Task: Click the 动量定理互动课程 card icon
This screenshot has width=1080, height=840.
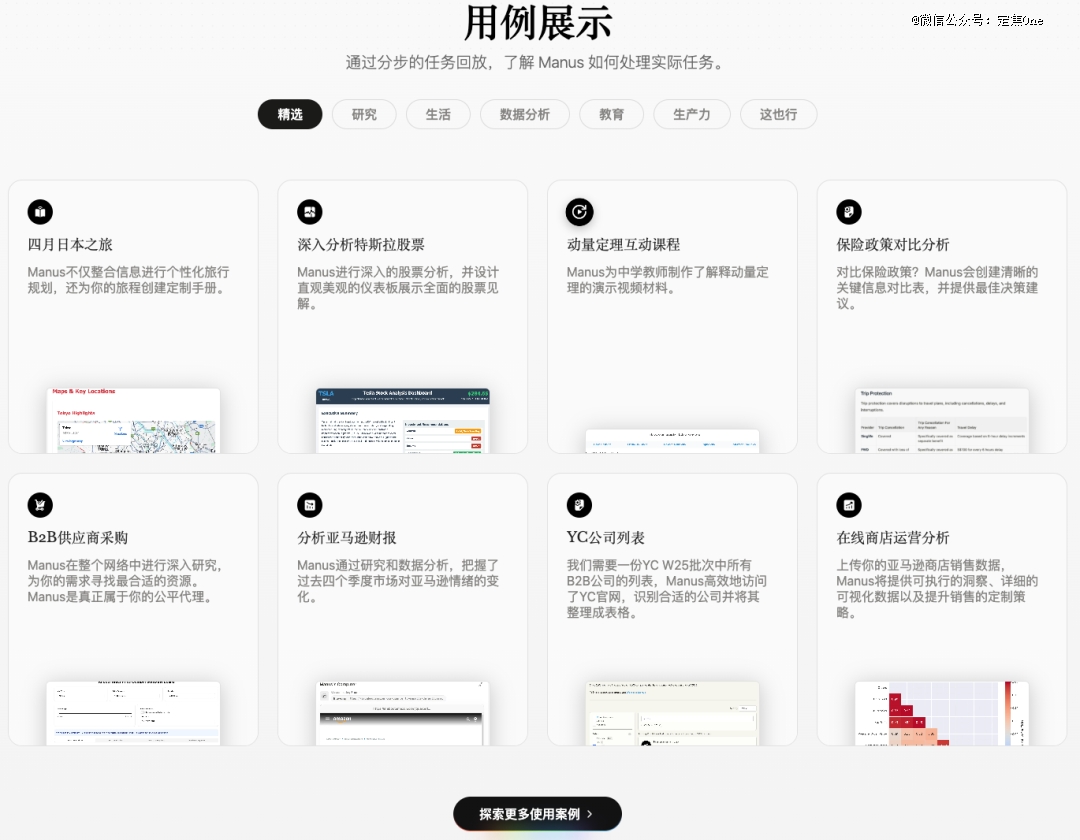Action: coord(580,212)
